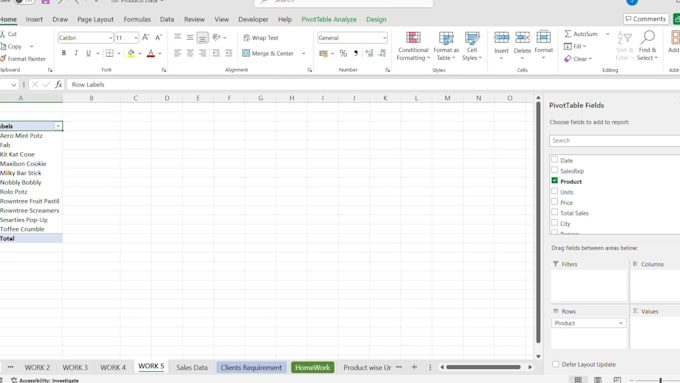Switch to the HomeWork sheet tab
This screenshot has width=680, height=383.
tap(313, 367)
